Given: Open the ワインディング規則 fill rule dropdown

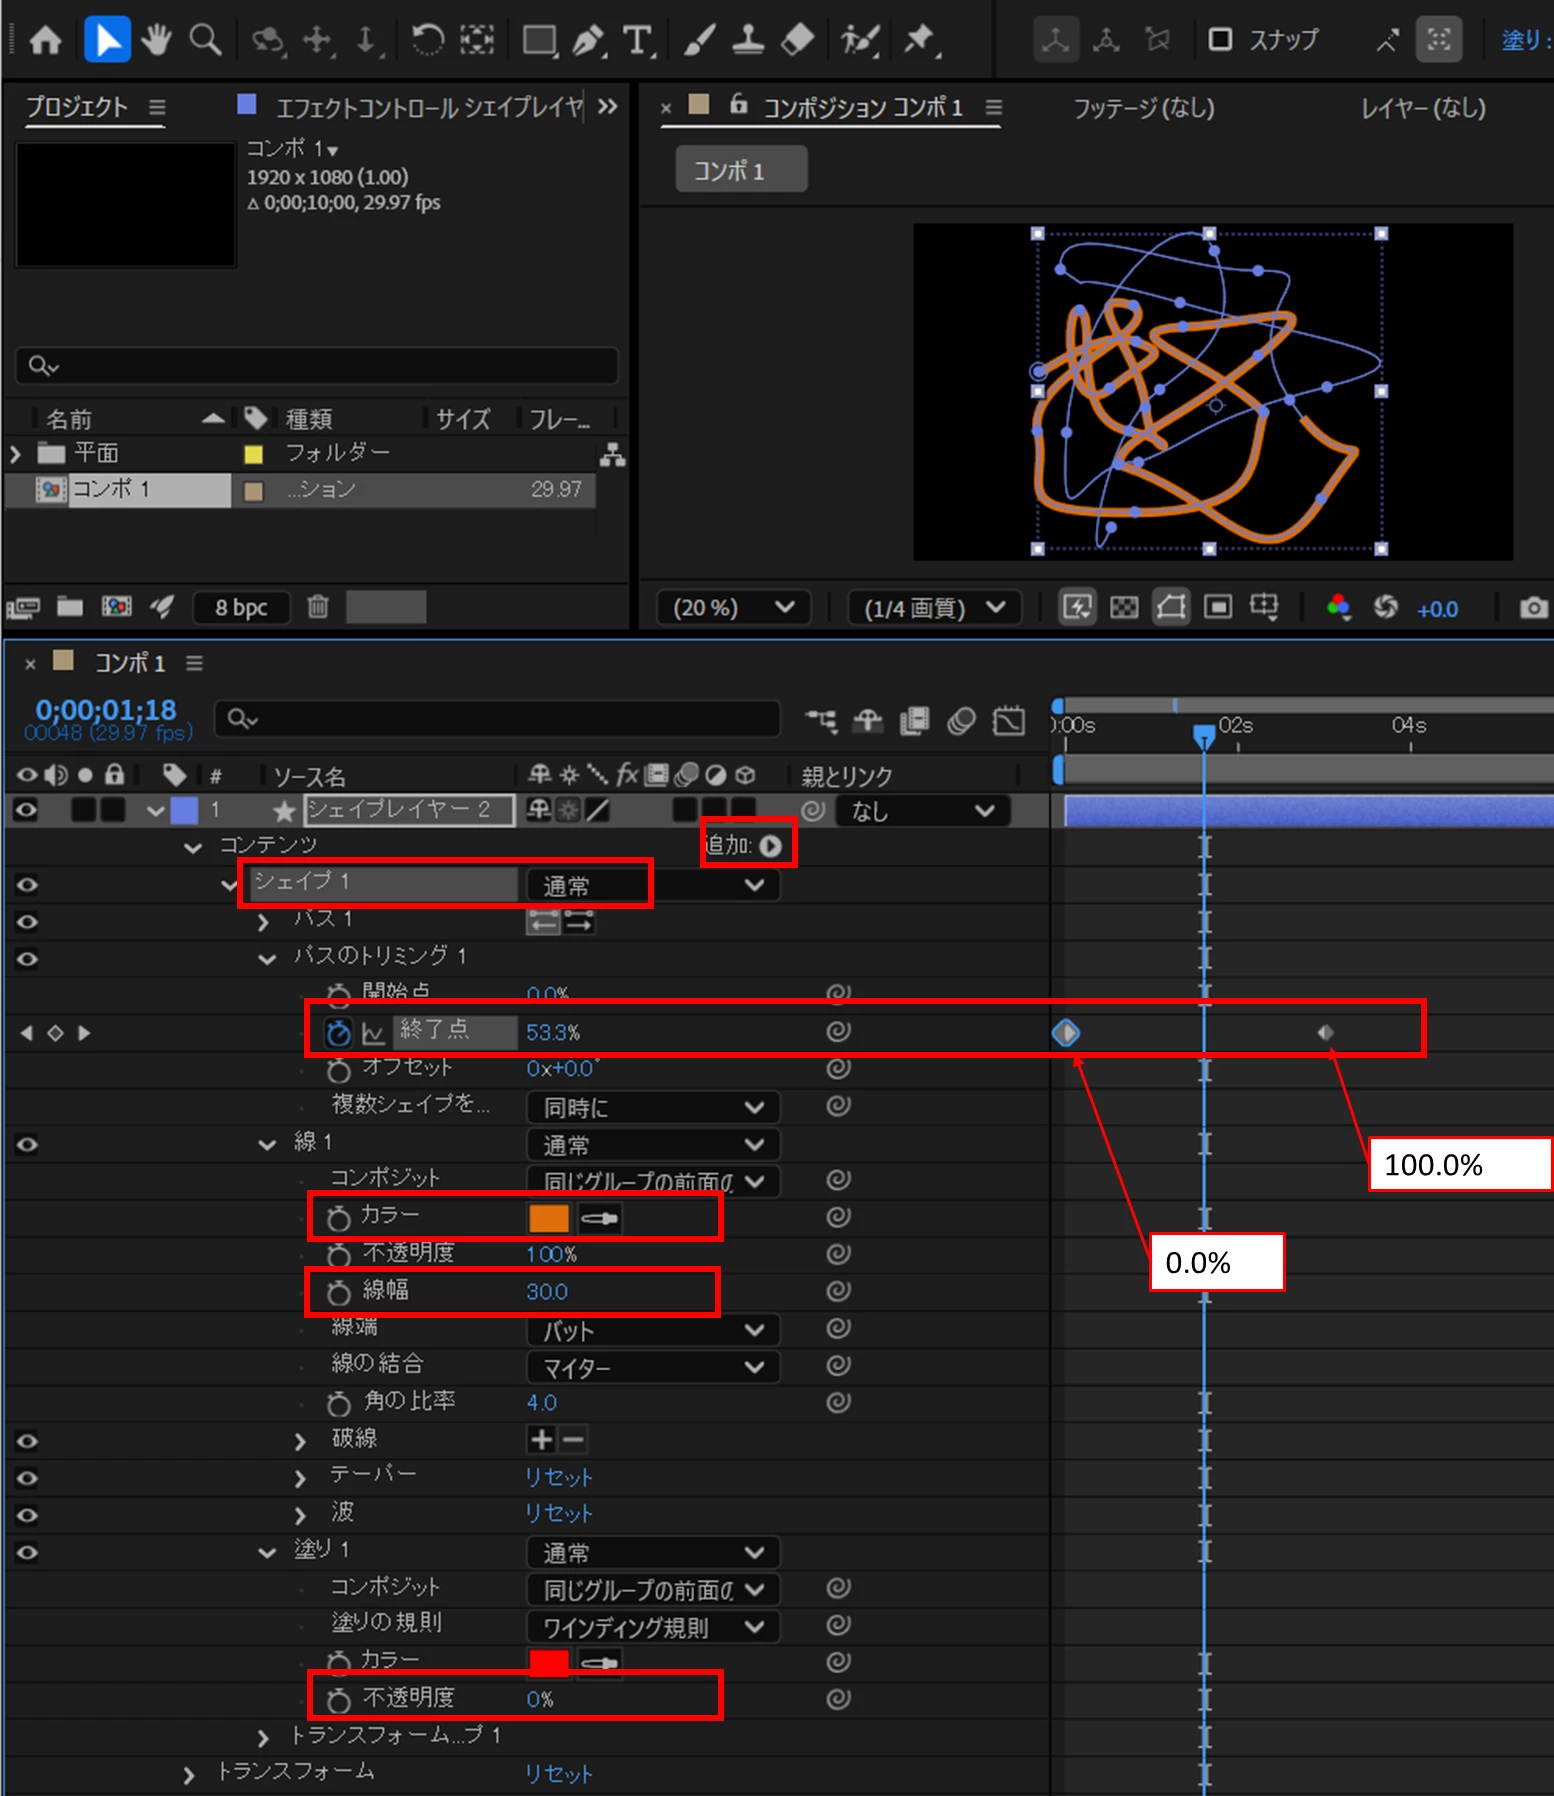Looking at the screenshot, I should point(652,1627).
